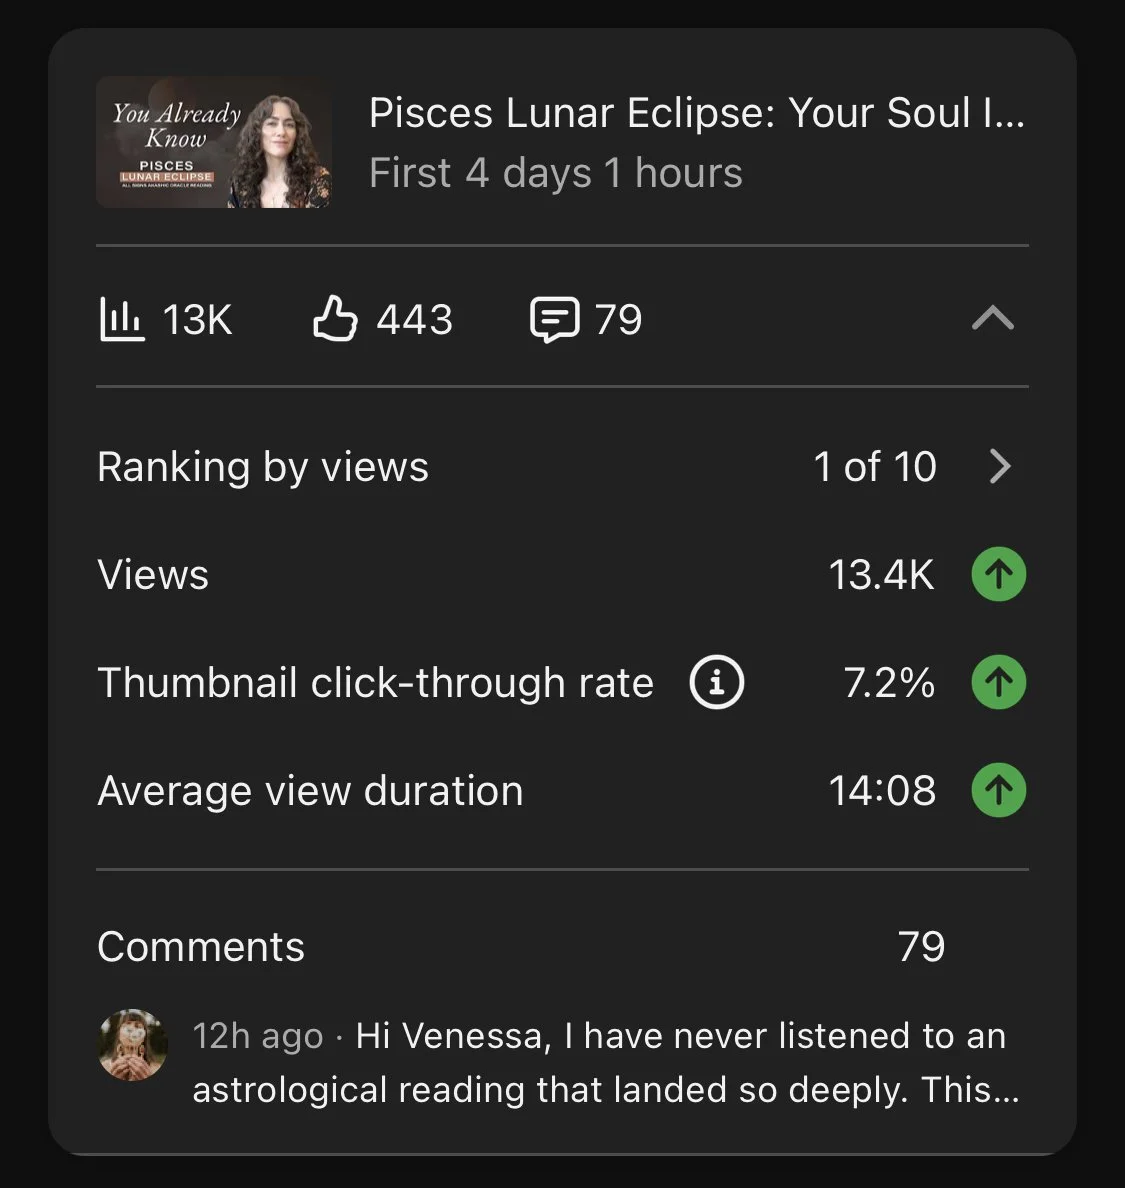The height and width of the screenshot is (1188, 1125).
Task: Collapse the stats card with the up chevron
Action: pos(992,318)
